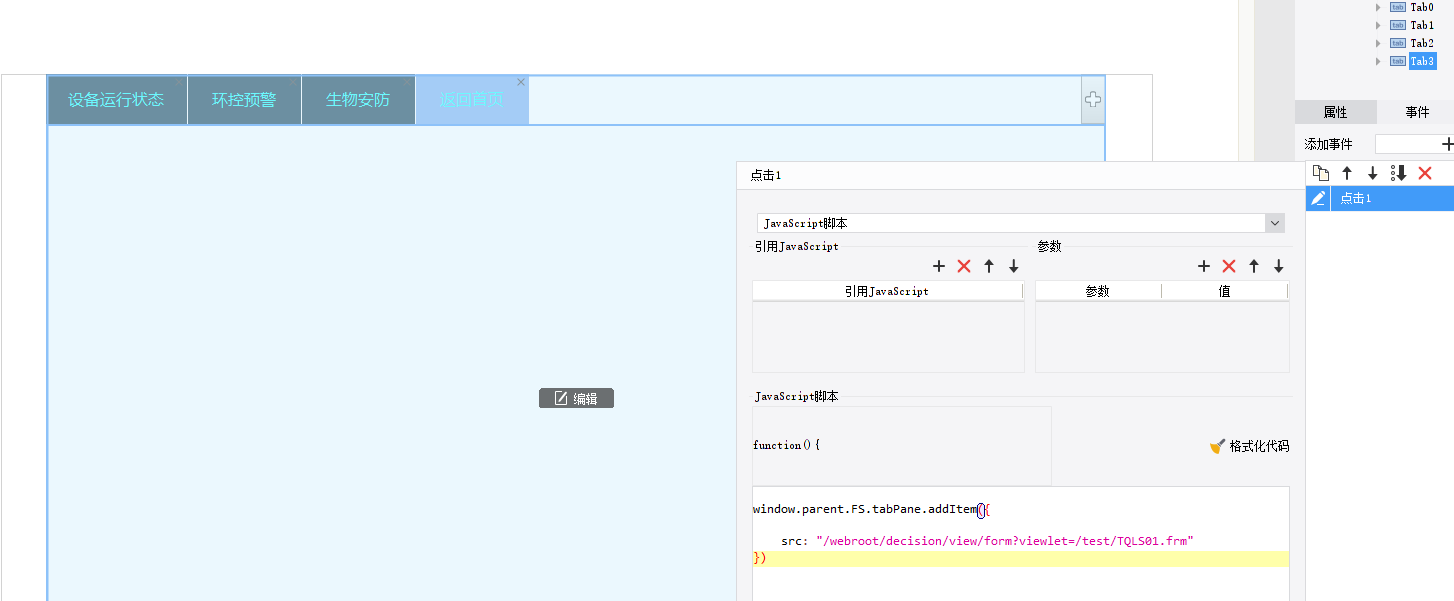
Task: Switch to the 属性 panel tab
Action: [x=1335, y=112]
